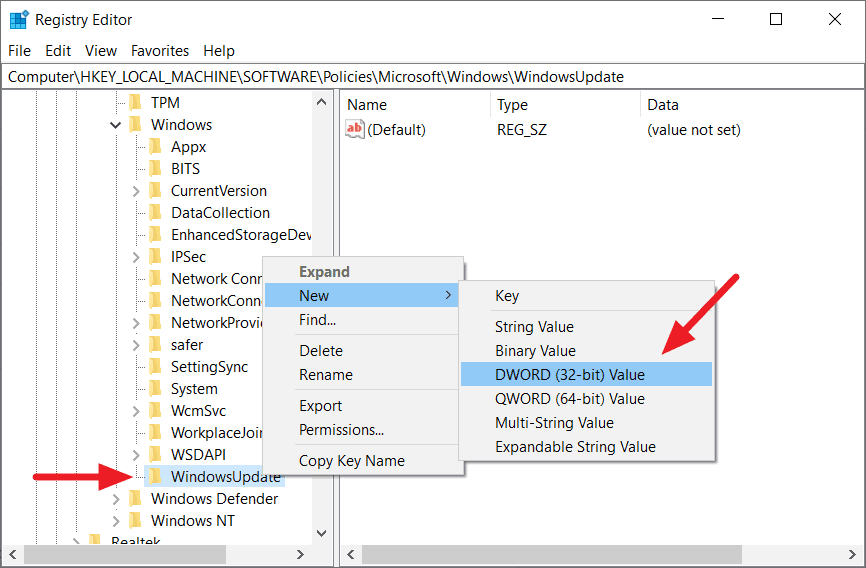Choose Permissions... in the context menu
The height and width of the screenshot is (568, 866).
[x=362, y=429]
